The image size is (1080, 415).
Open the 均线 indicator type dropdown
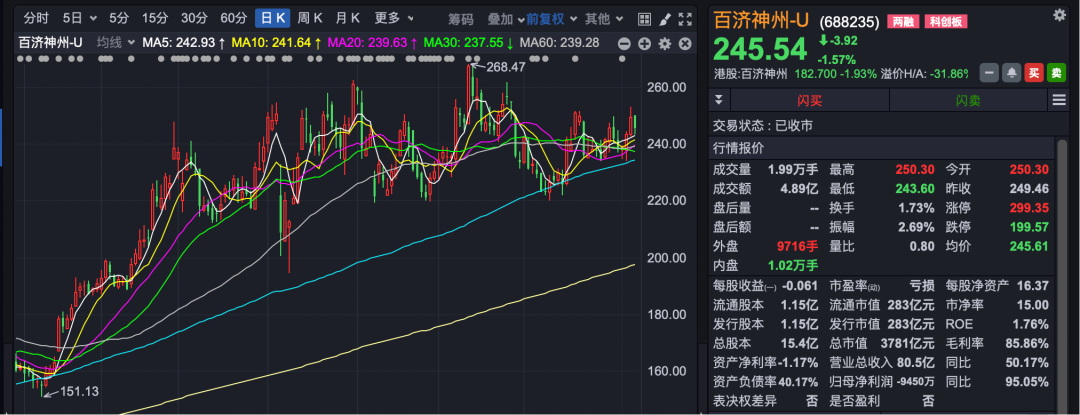(x=116, y=43)
